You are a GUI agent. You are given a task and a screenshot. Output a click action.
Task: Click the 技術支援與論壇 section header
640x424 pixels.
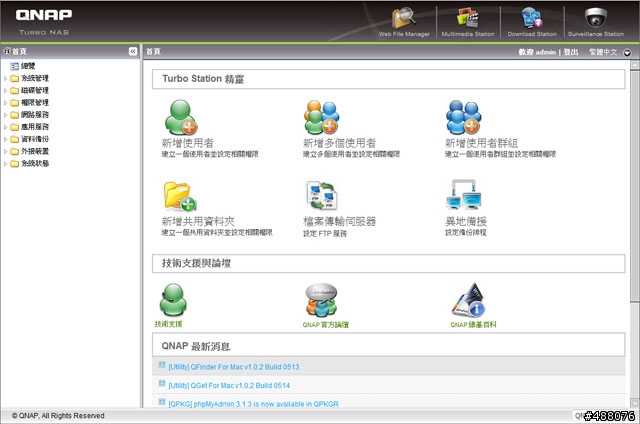pos(388,263)
